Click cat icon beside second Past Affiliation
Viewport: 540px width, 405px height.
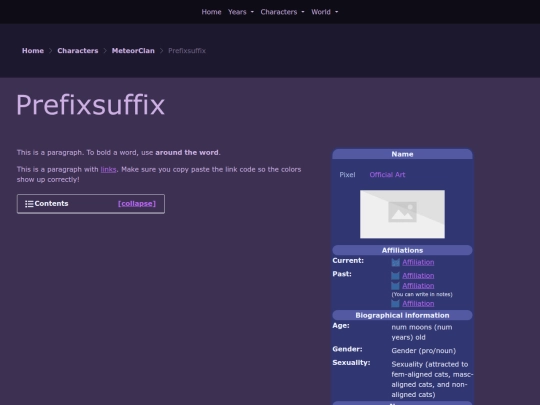(396, 286)
